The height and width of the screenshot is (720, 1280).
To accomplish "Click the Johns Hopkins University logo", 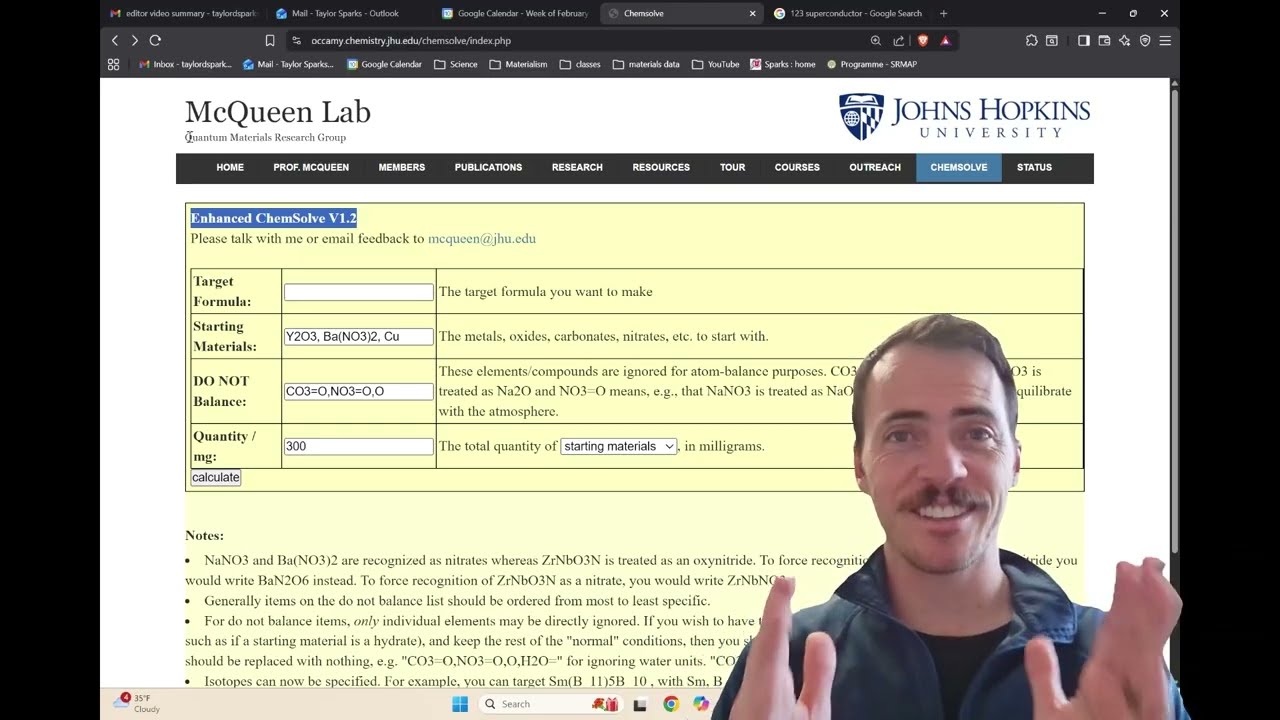I will tap(964, 117).
